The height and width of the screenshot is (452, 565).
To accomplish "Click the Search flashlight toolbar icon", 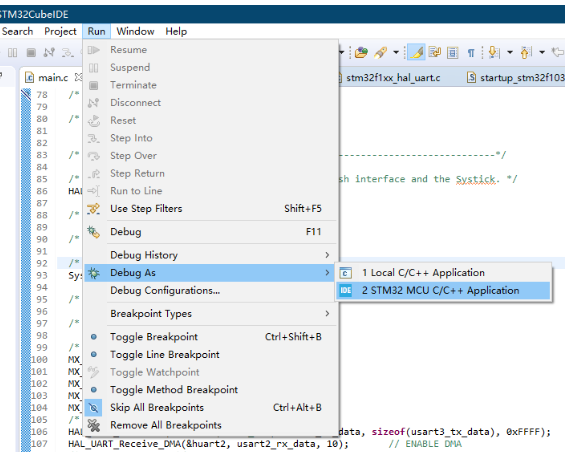I will click(x=381, y=53).
